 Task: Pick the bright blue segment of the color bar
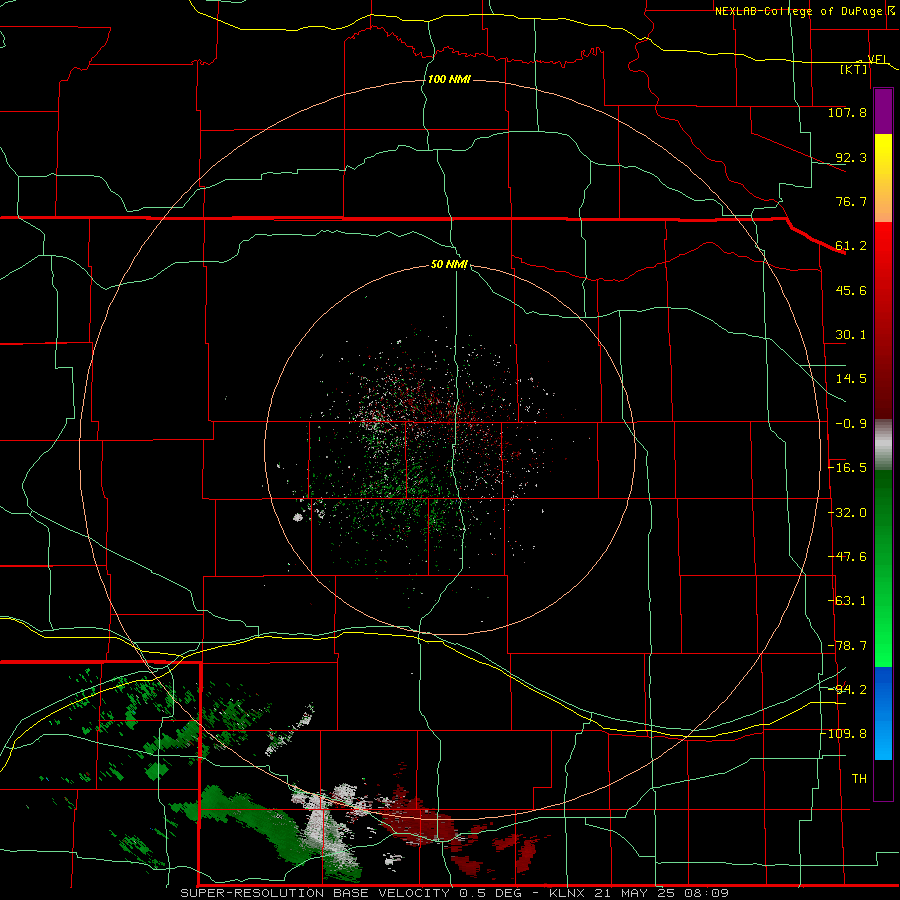point(883,713)
